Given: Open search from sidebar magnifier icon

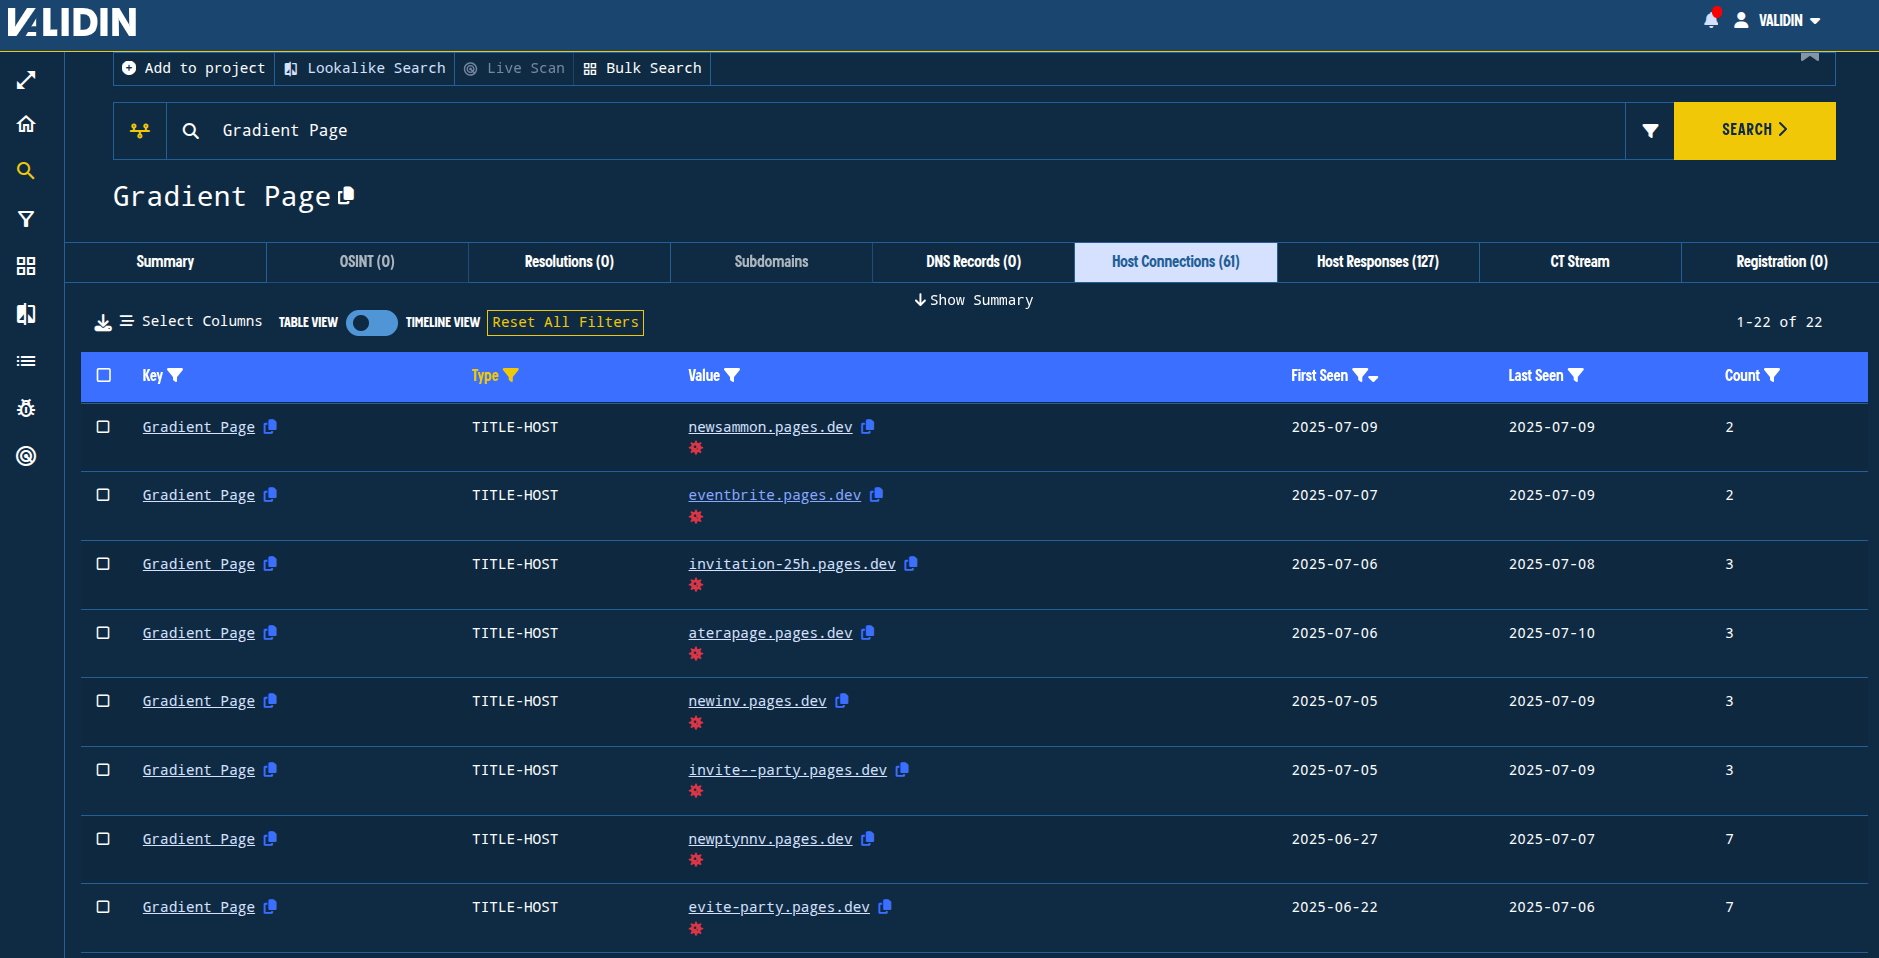Looking at the screenshot, I should (x=26, y=171).
